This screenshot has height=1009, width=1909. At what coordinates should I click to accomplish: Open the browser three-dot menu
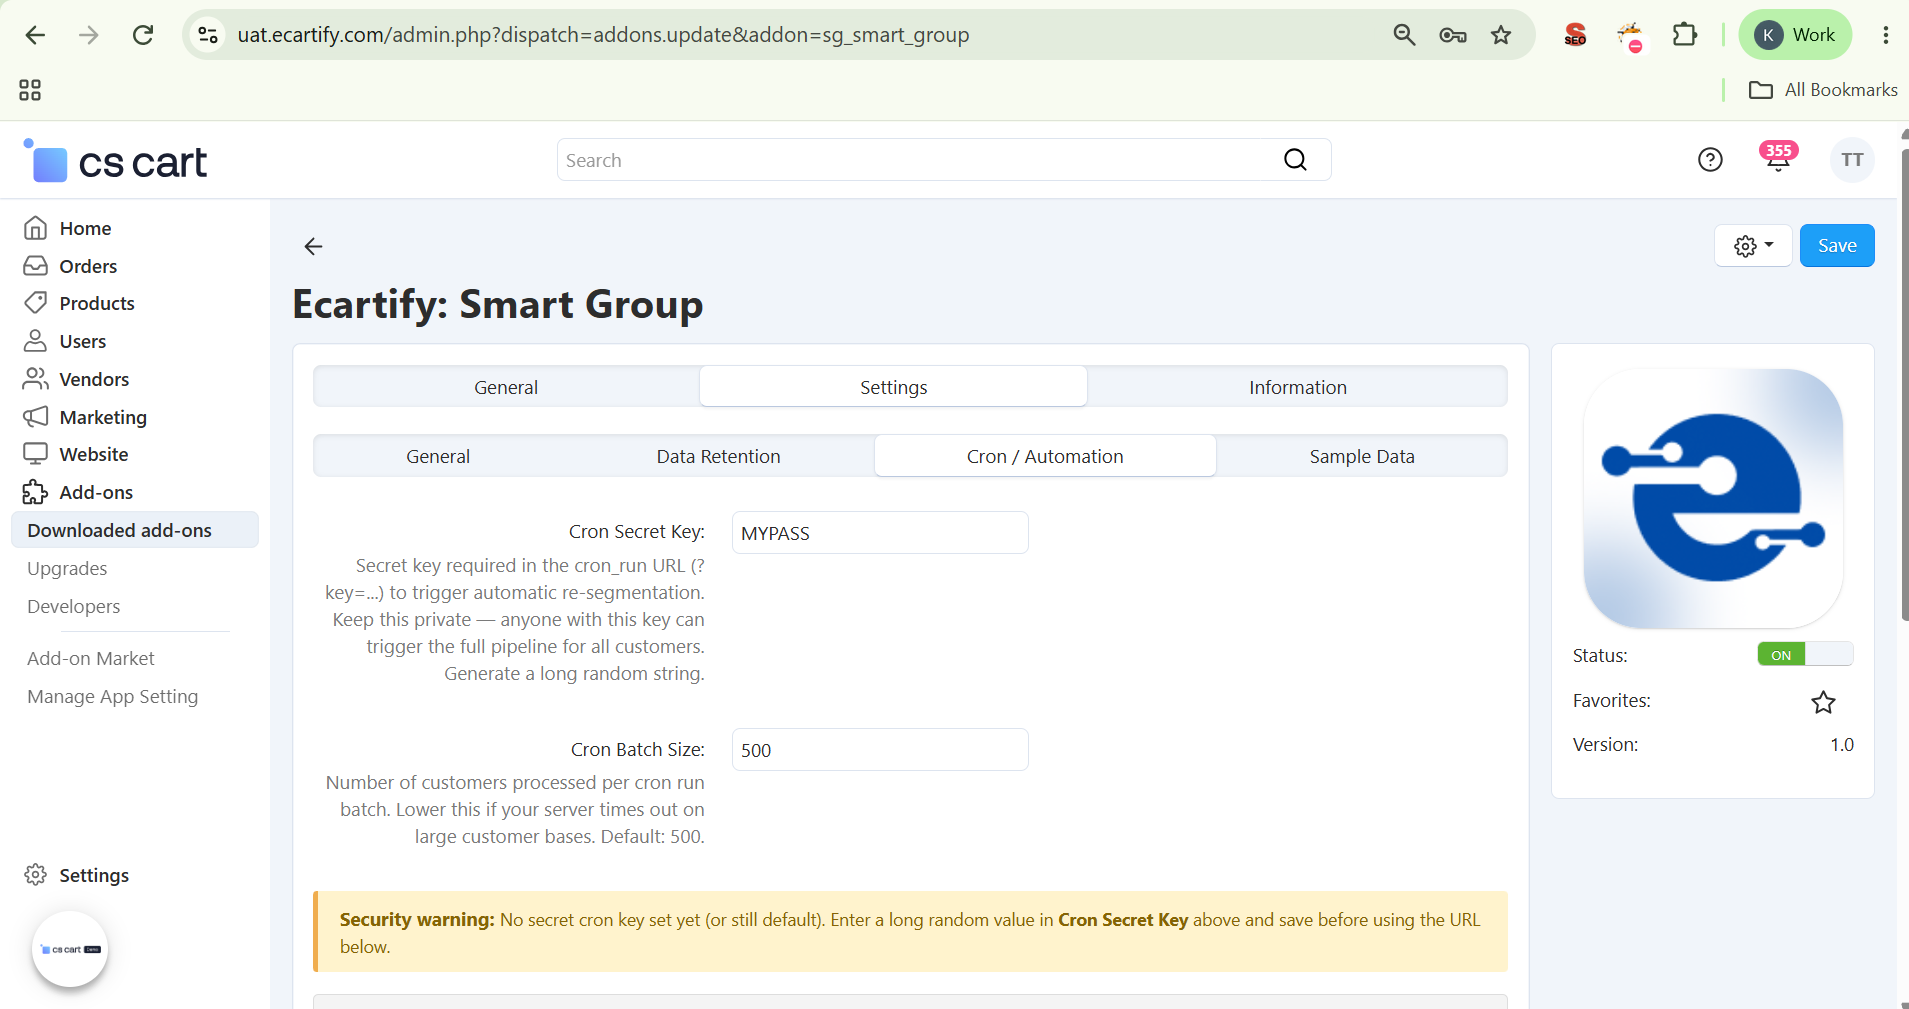[x=1885, y=35]
